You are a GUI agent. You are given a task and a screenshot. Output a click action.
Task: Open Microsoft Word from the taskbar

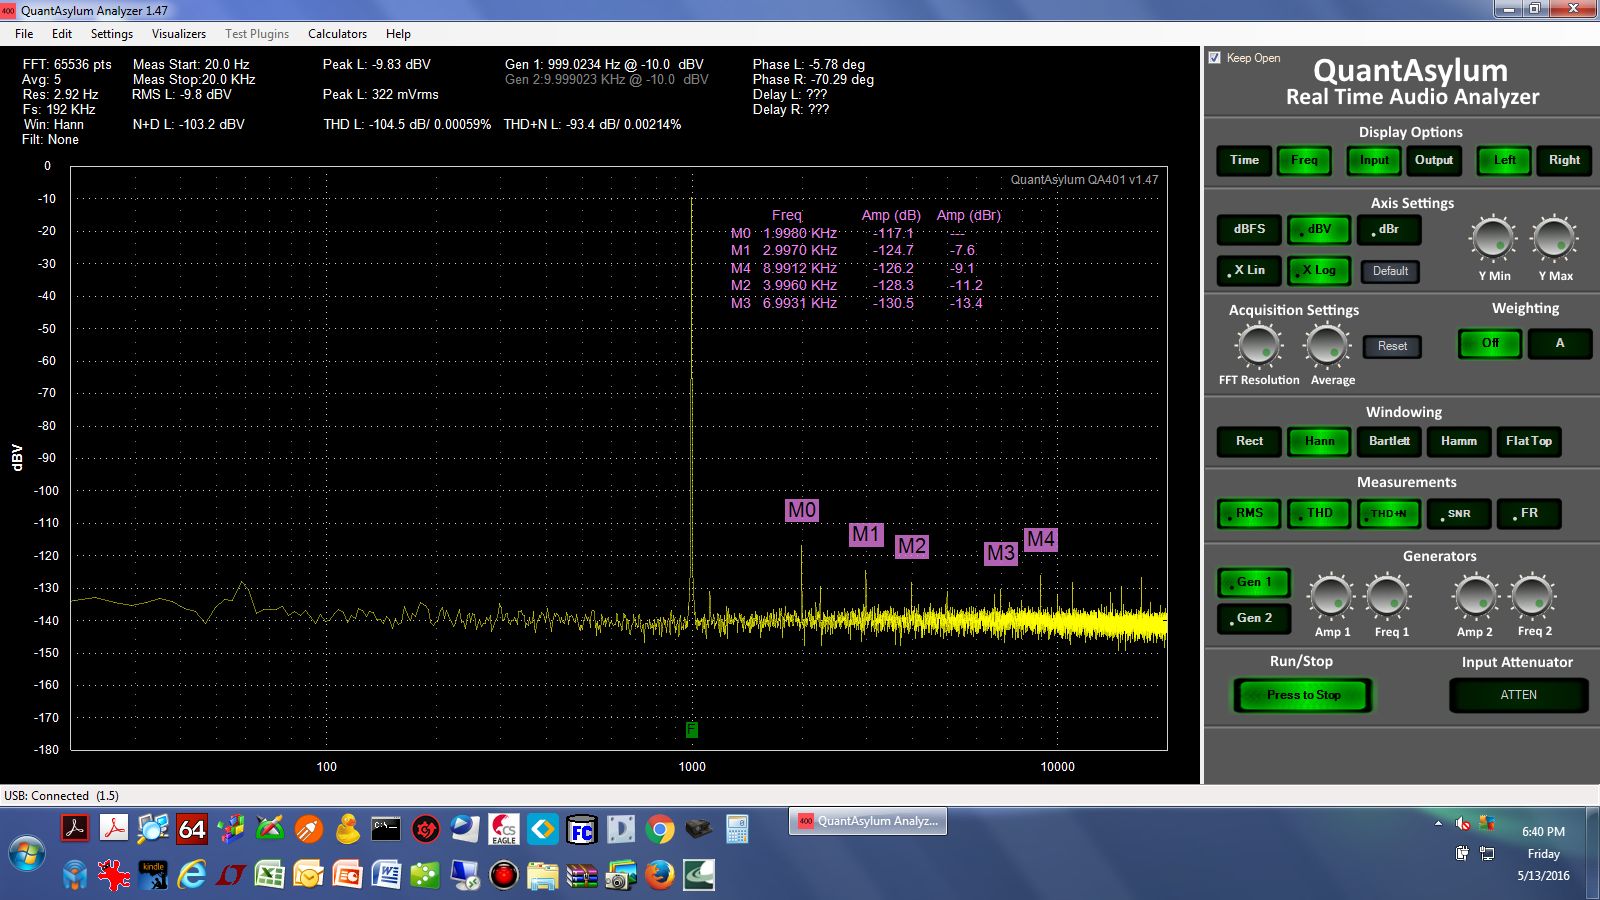(386, 876)
